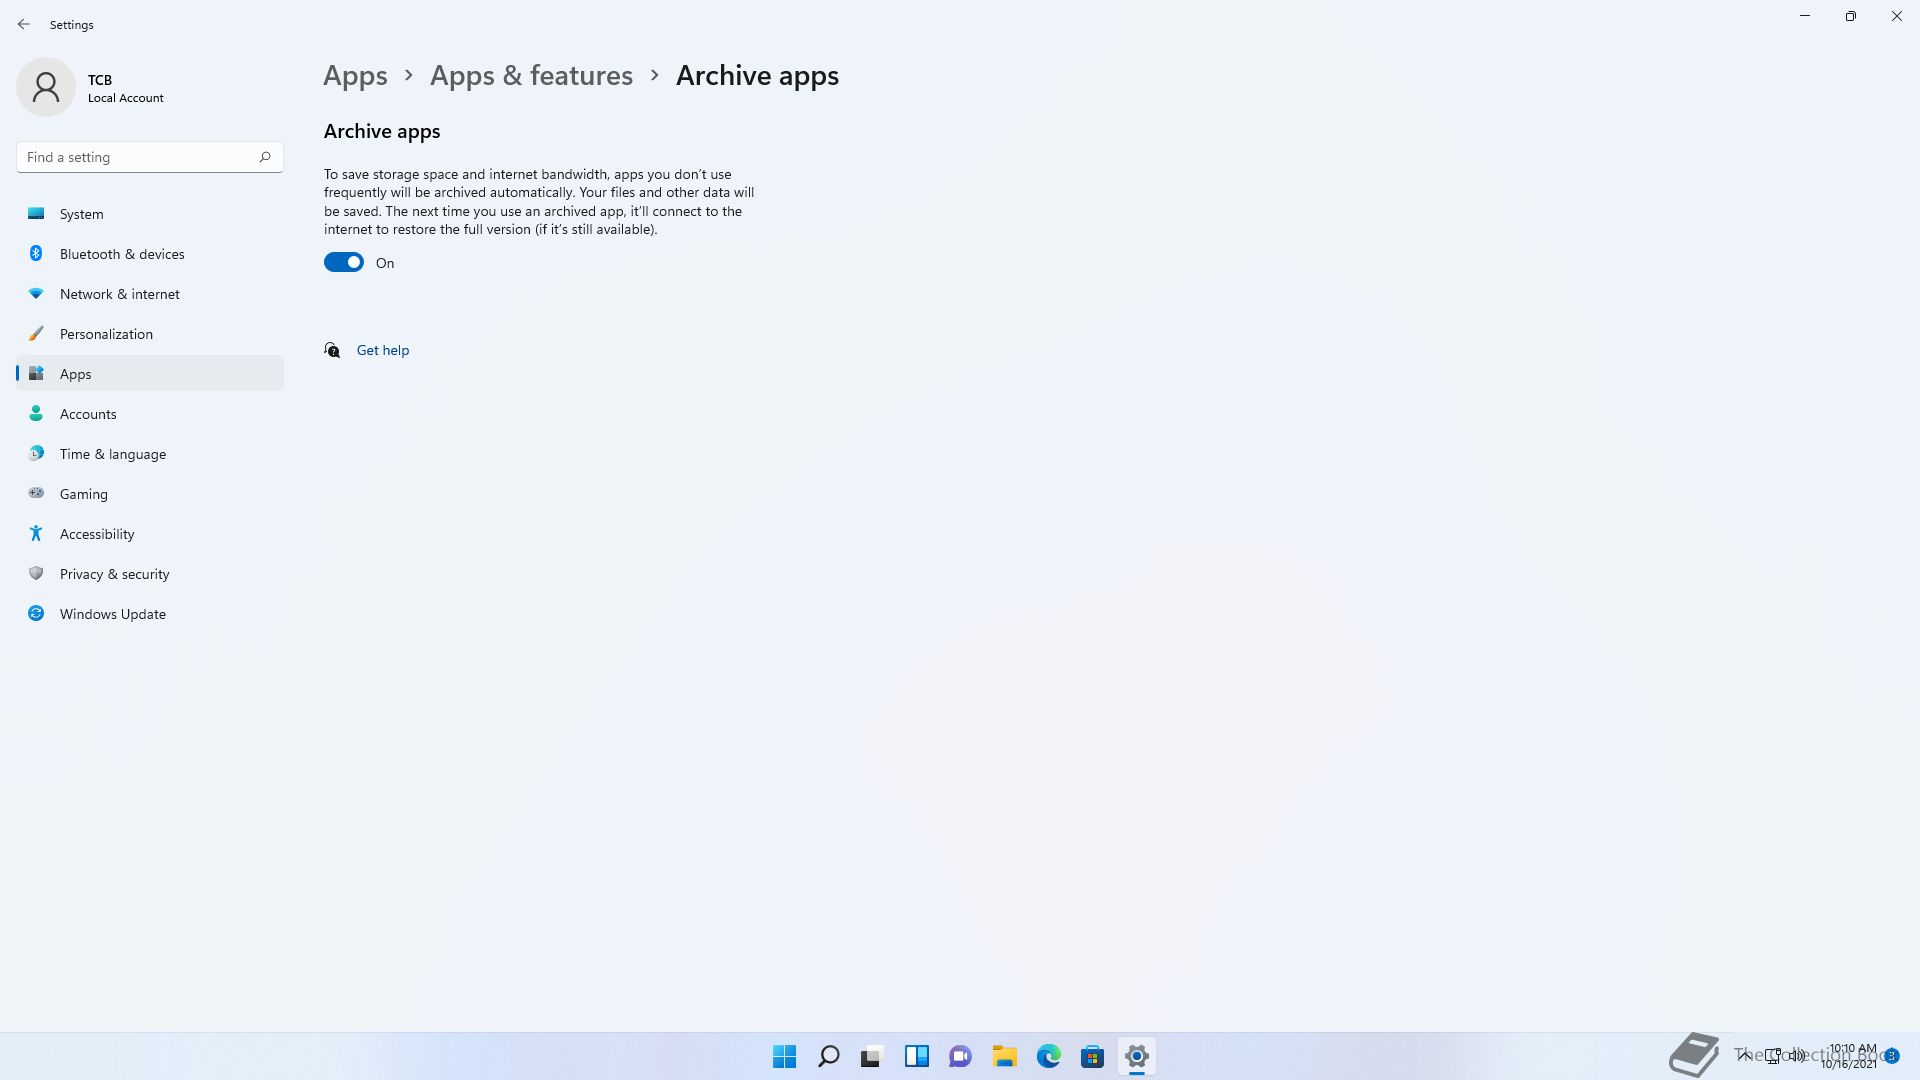Click the TCB user profile picture
The image size is (1920, 1080).
[x=46, y=87]
